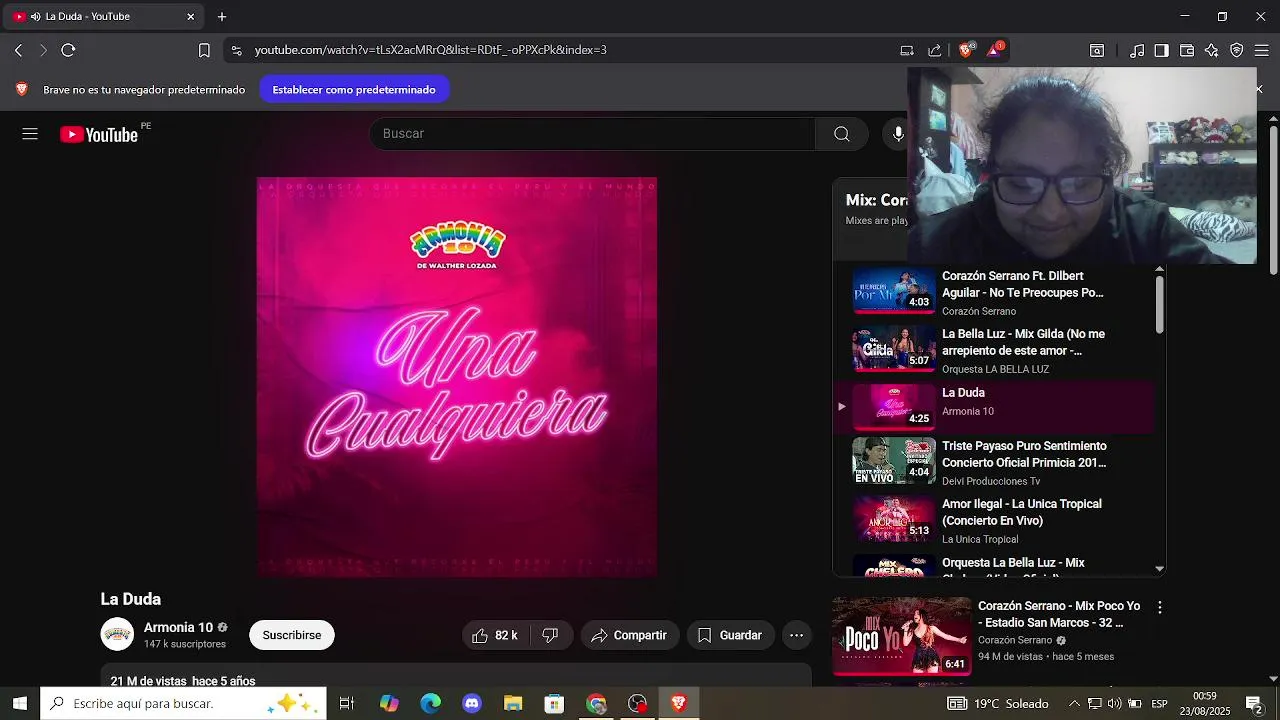Open Brave Wallet icon

[1187, 50]
